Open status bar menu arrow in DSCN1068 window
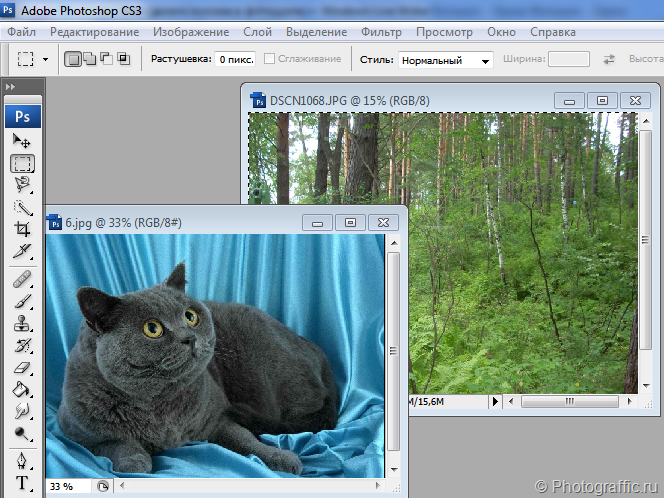Image resolution: width=664 pixels, height=498 pixels. point(495,401)
